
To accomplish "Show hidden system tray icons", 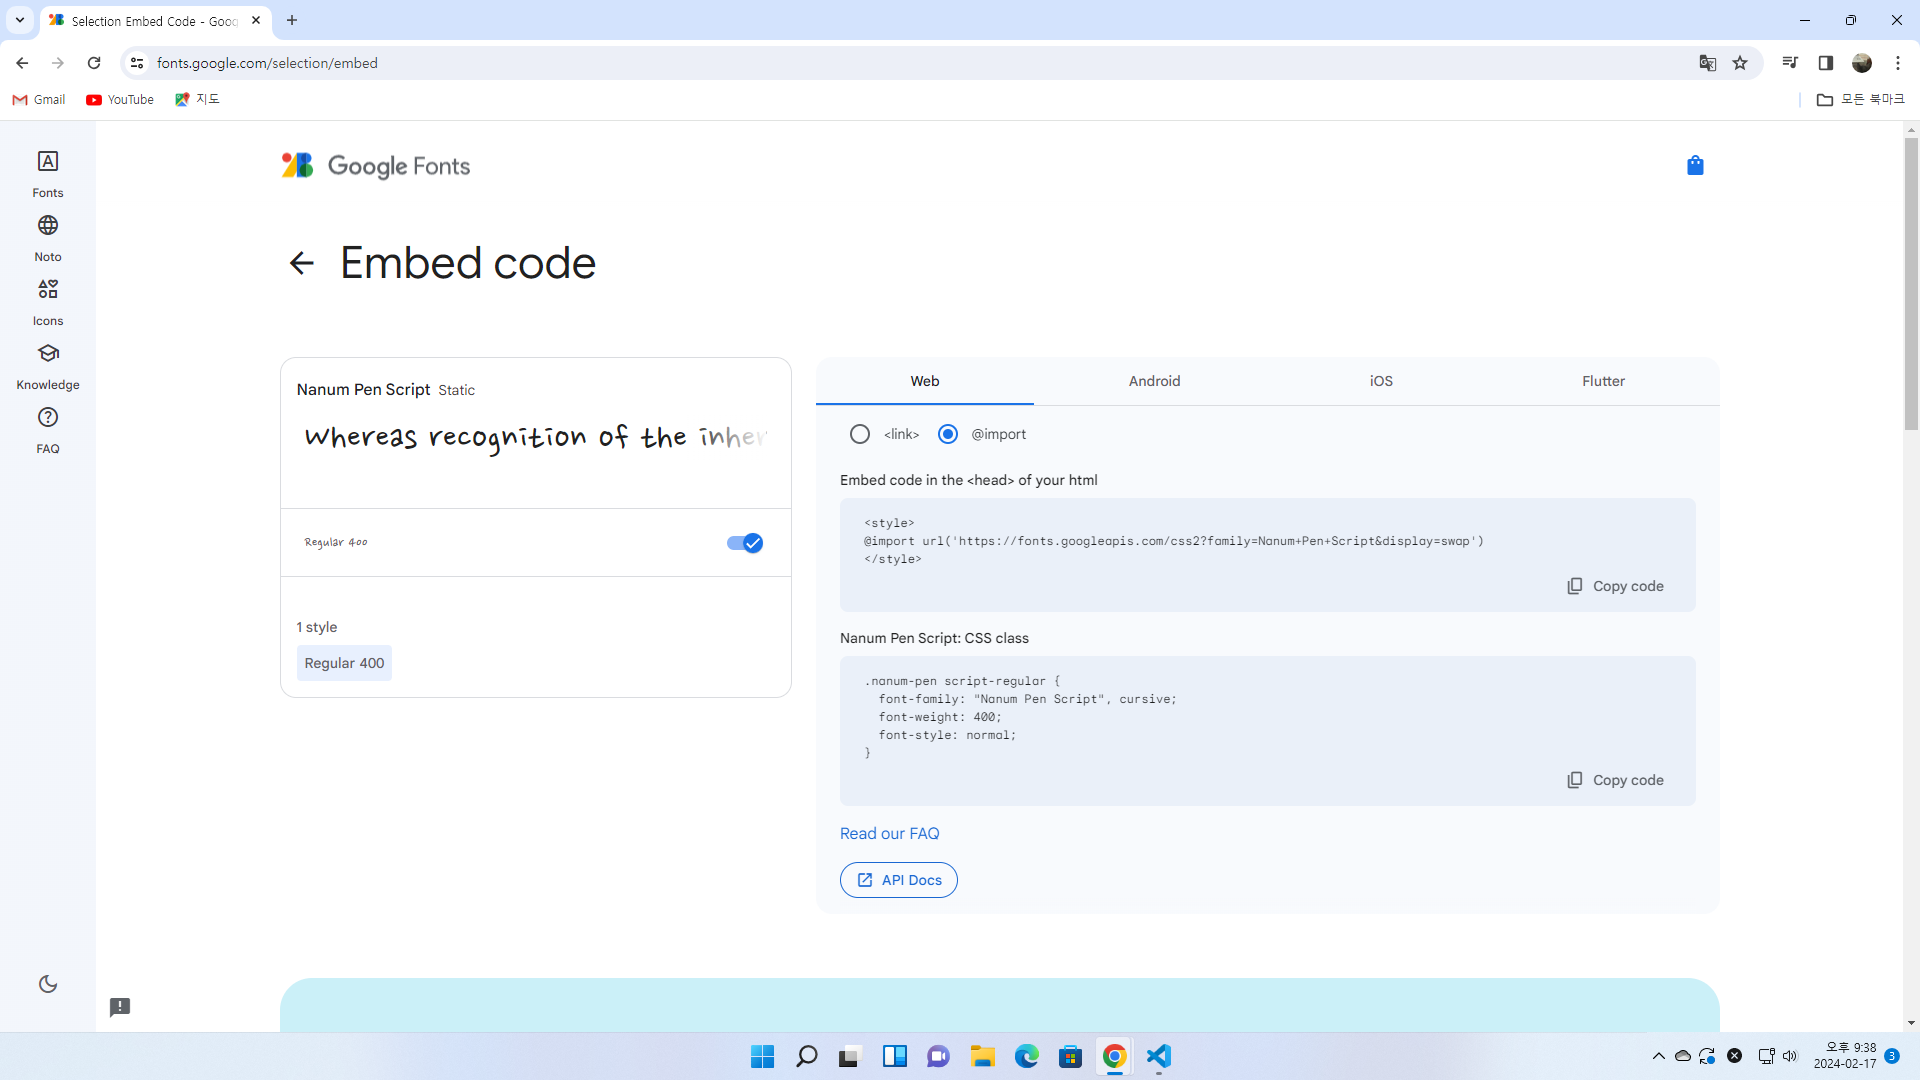I will point(1659,1056).
